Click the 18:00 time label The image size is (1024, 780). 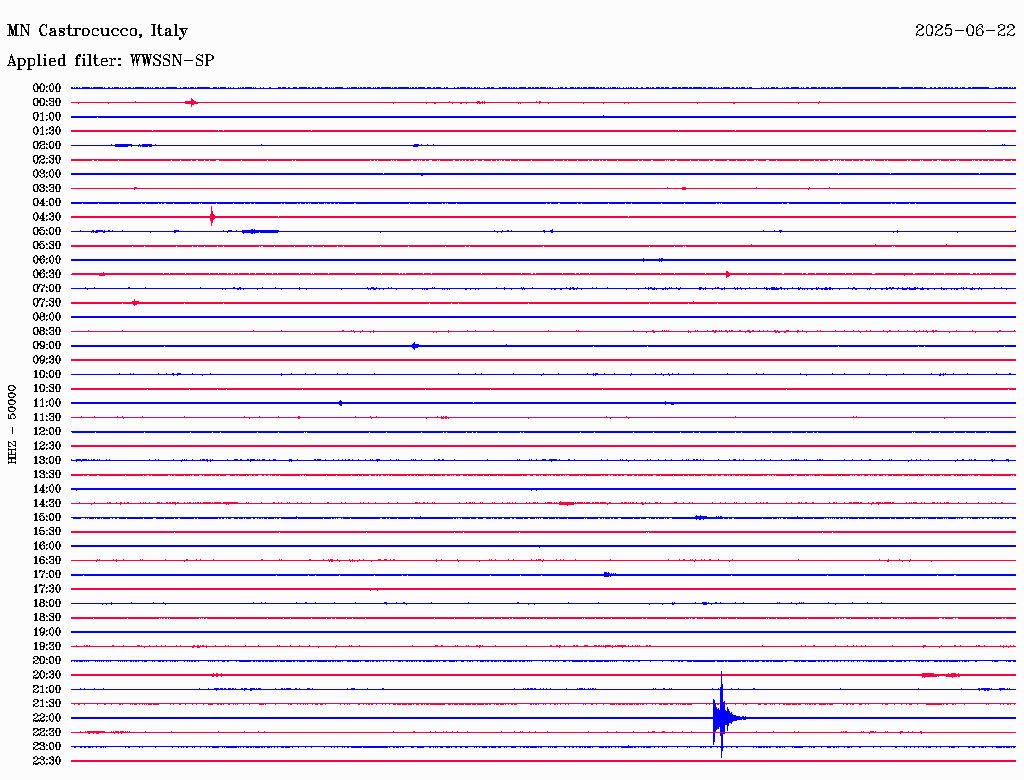47,604
